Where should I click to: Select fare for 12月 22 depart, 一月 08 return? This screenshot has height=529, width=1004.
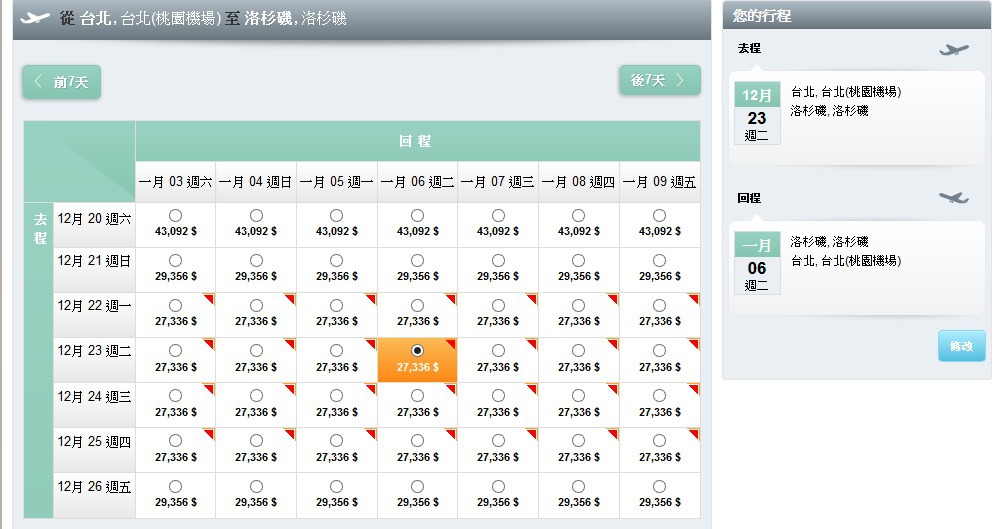[x=578, y=305]
